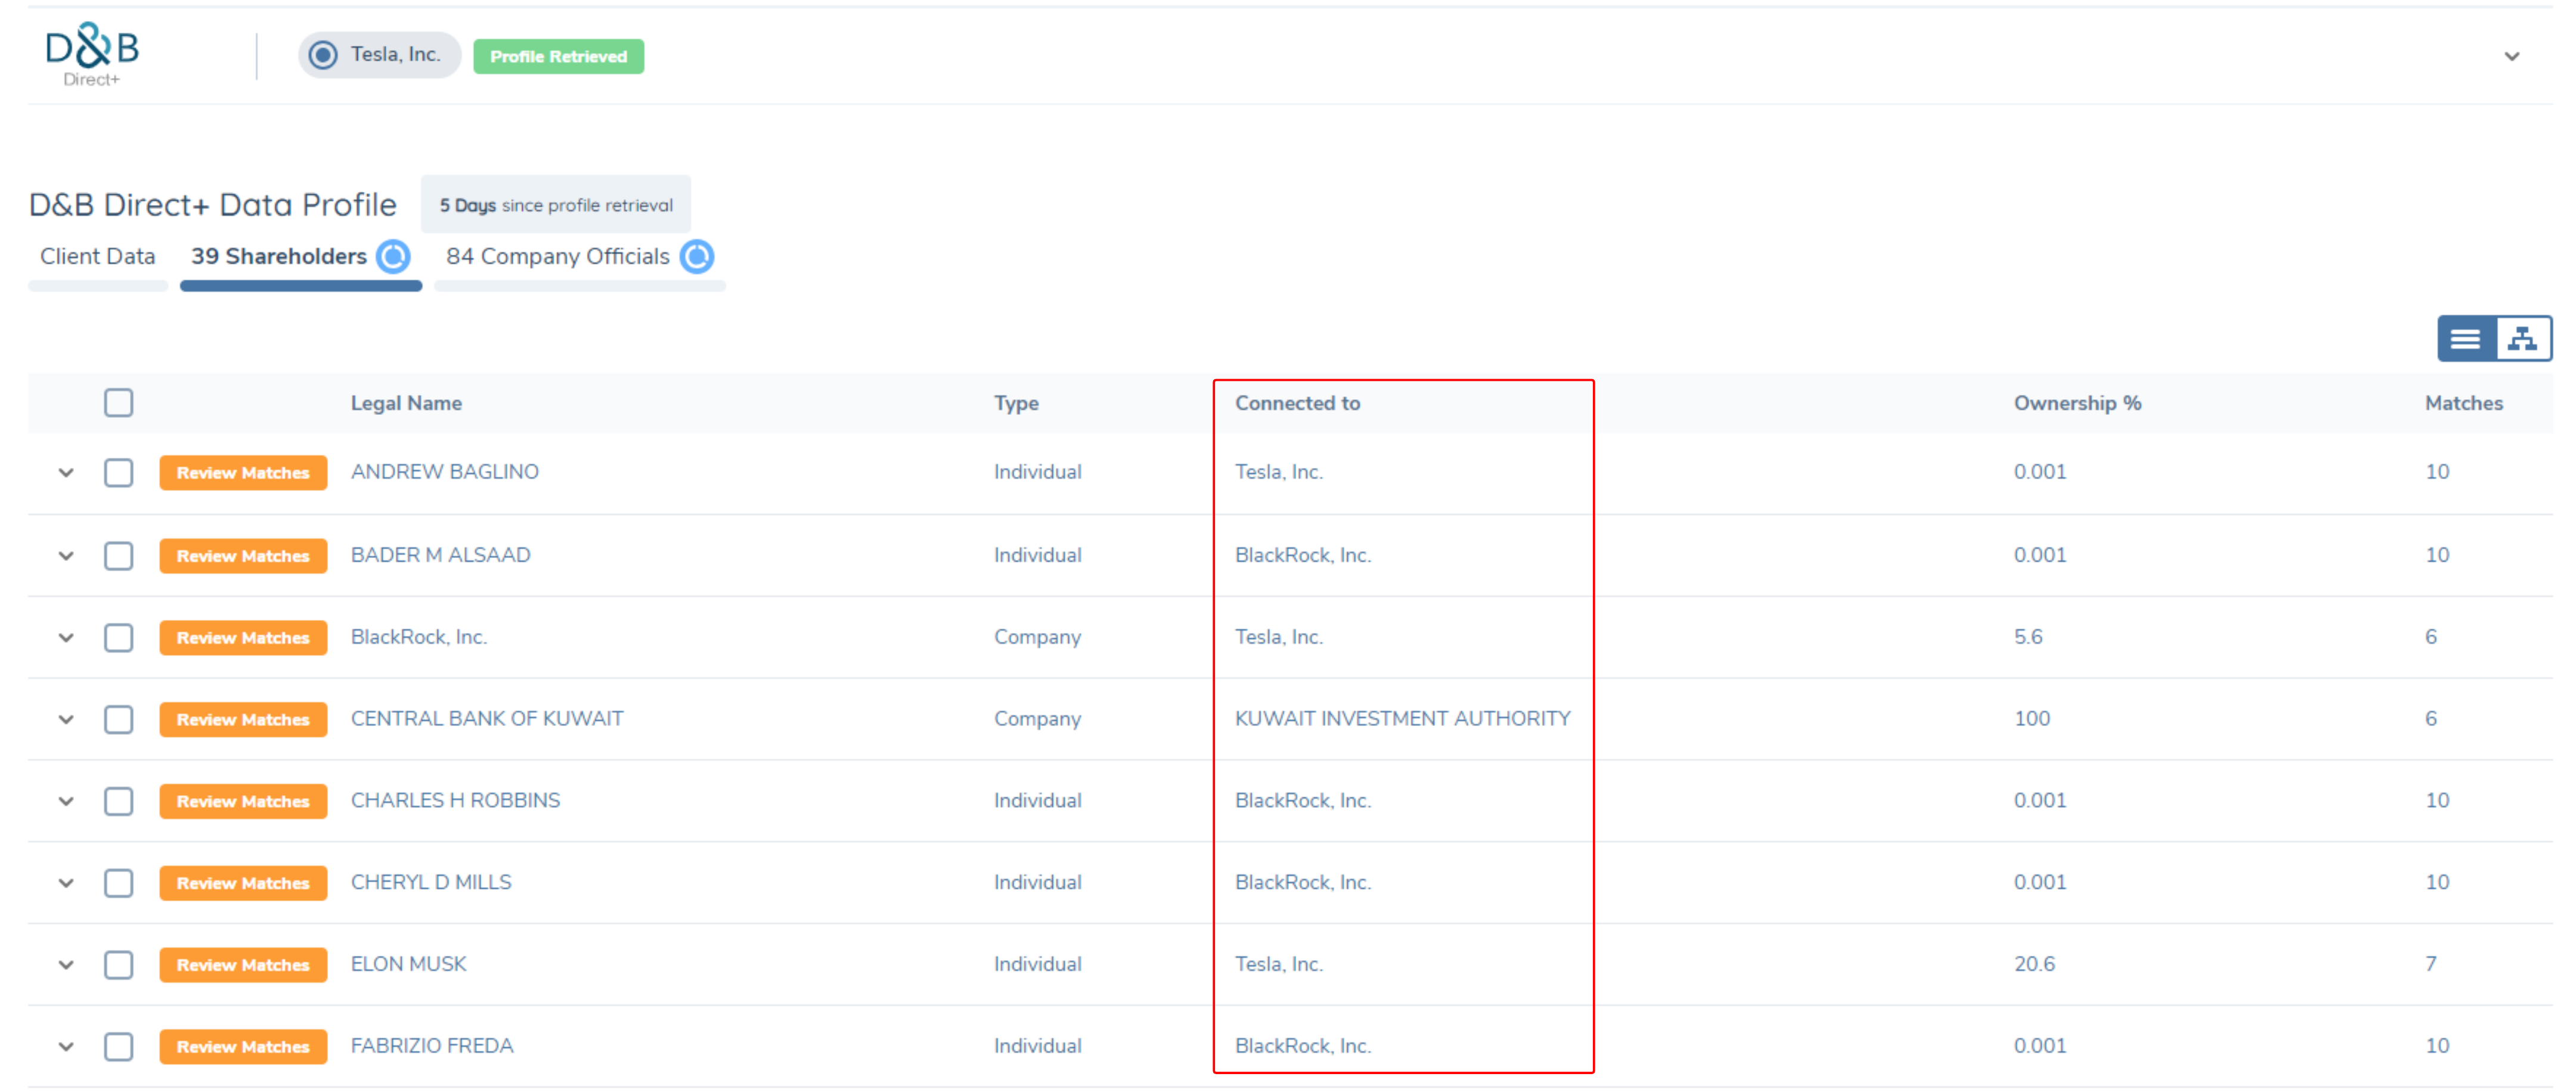
Task: Switch to hierarchy tree view icon
Action: click(2522, 339)
